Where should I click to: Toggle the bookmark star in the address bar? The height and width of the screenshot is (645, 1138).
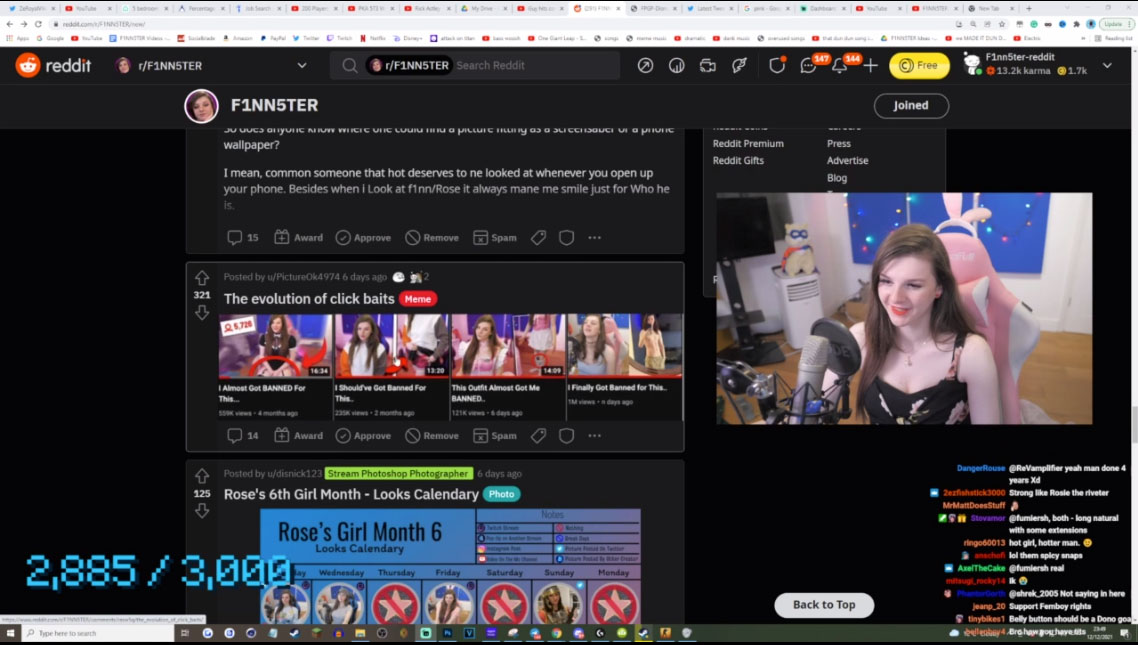[x=1002, y=24]
